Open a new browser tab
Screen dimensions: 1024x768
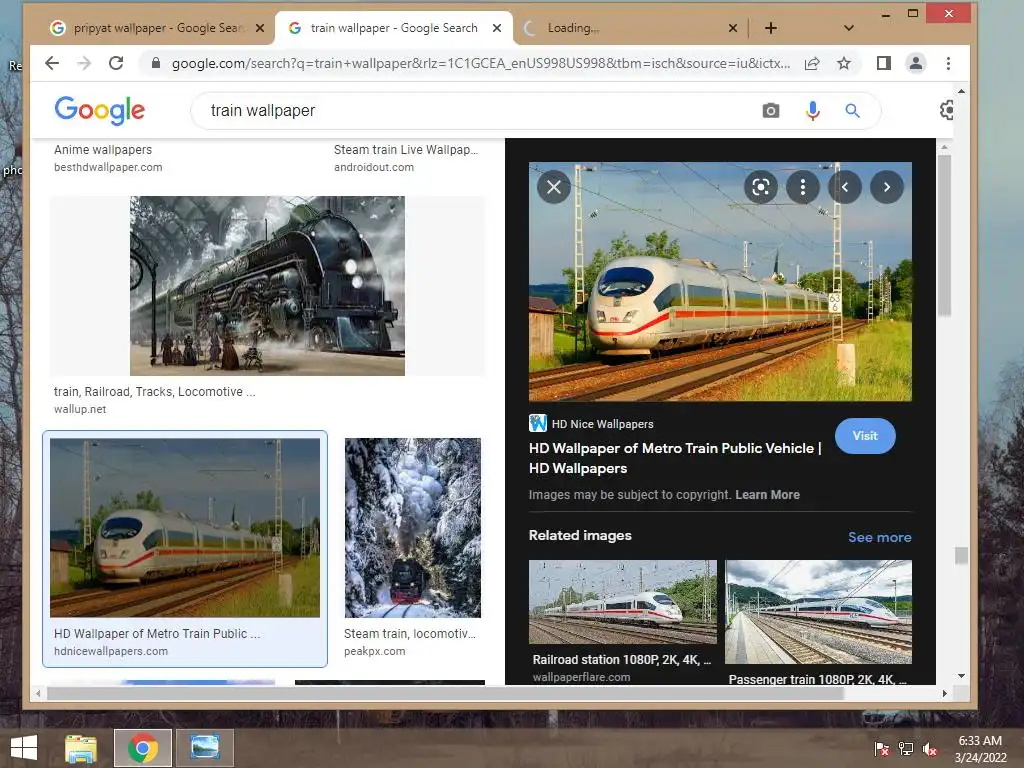point(771,28)
